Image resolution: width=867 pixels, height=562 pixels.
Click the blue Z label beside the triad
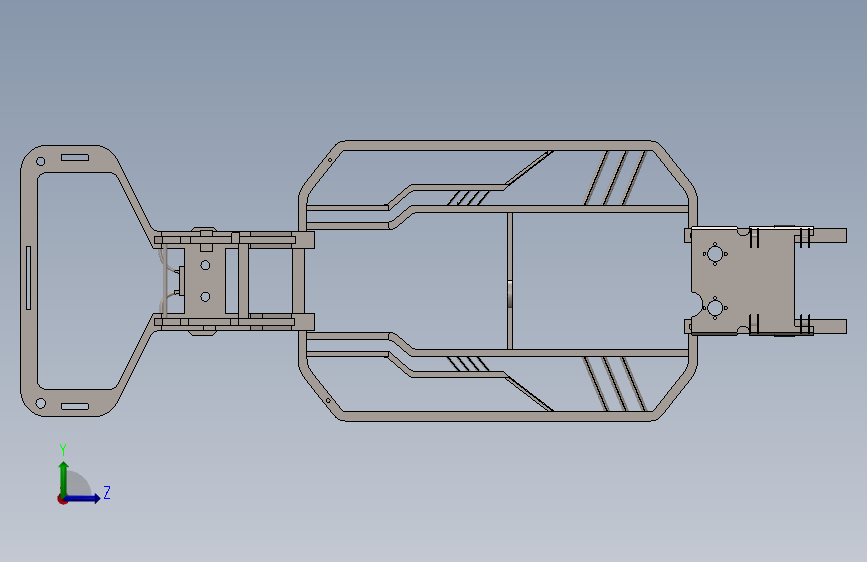coord(107,492)
